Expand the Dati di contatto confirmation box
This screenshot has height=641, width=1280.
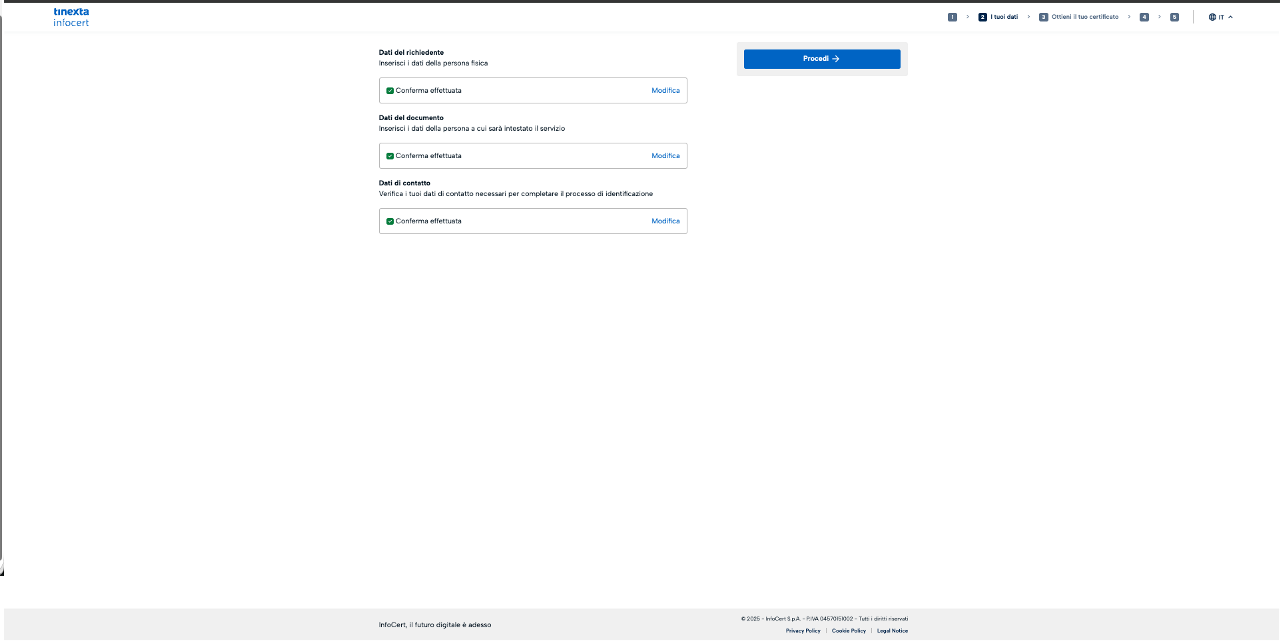pyautogui.click(x=533, y=221)
